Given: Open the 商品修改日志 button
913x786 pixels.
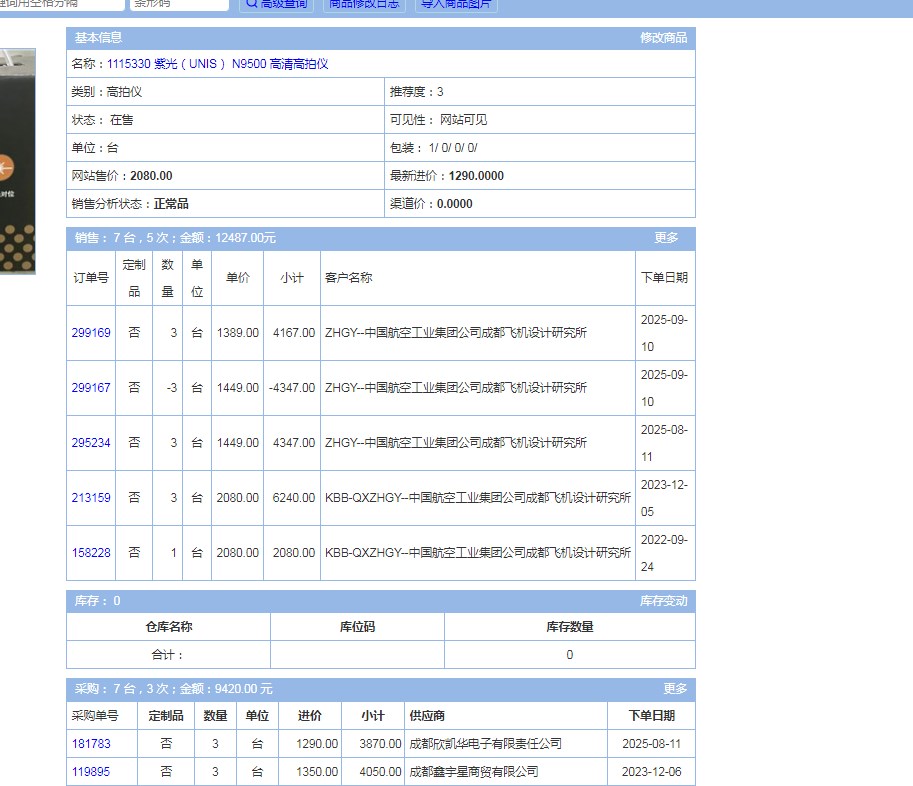Looking at the screenshot, I should coord(364,4).
